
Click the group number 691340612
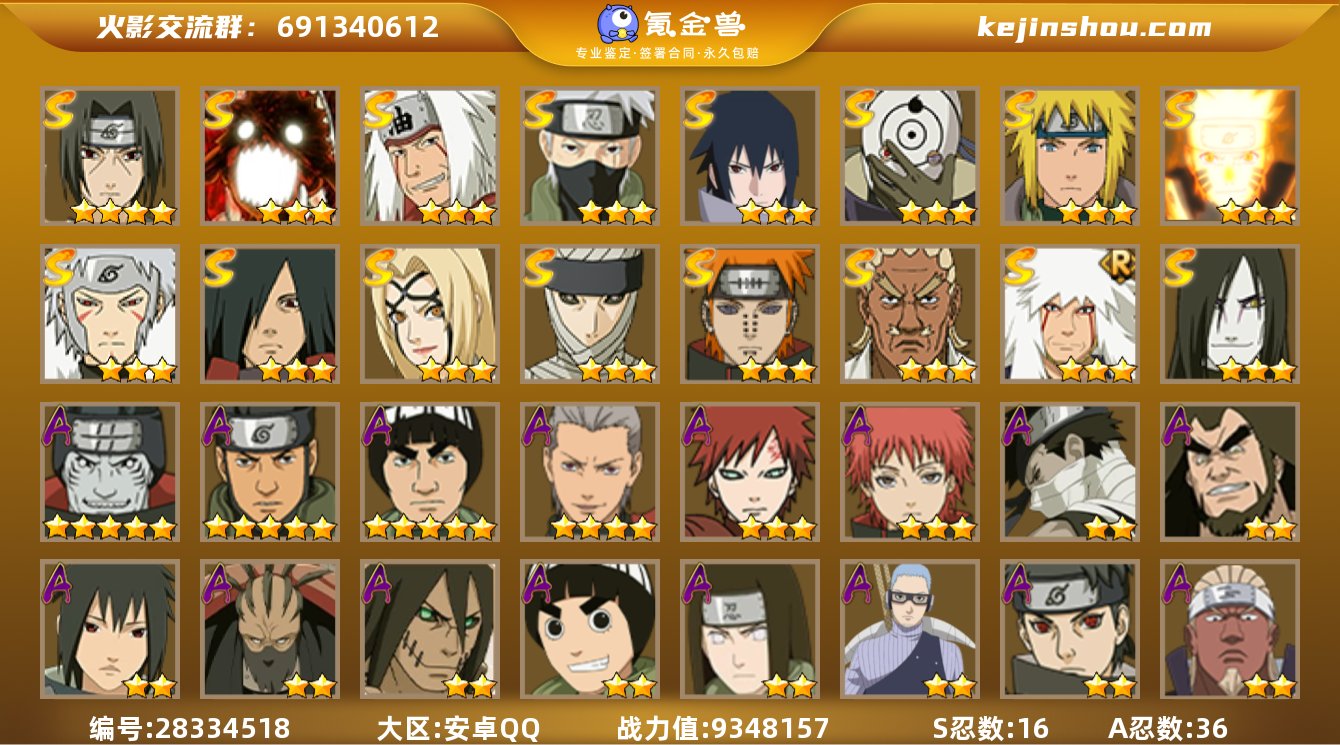[358, 27]
